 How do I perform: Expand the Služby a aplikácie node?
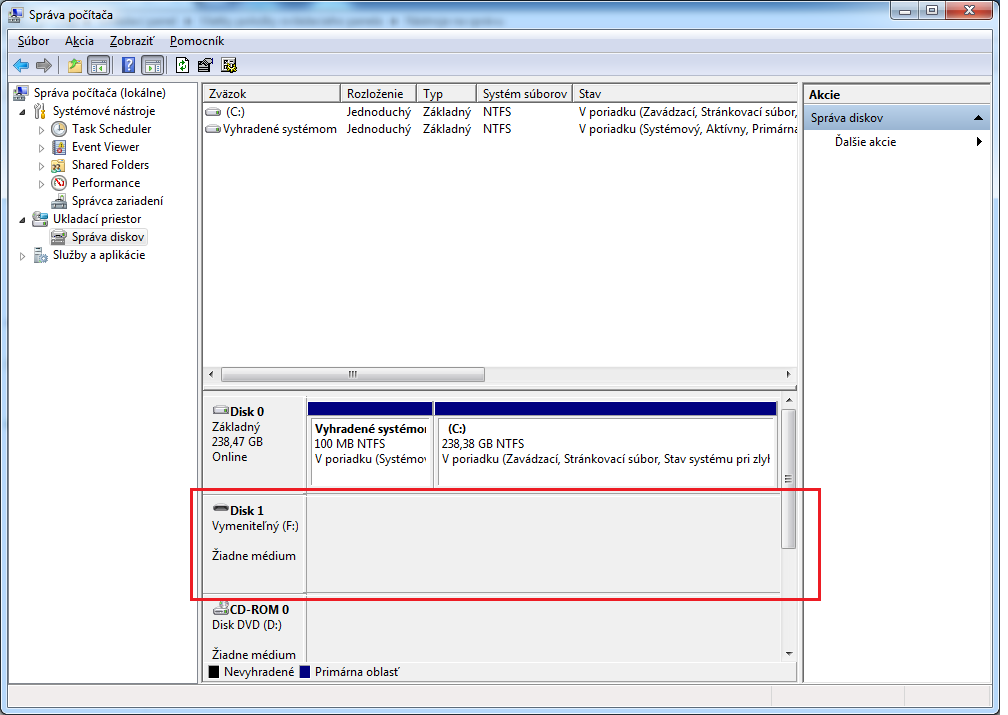pos(23,256)
